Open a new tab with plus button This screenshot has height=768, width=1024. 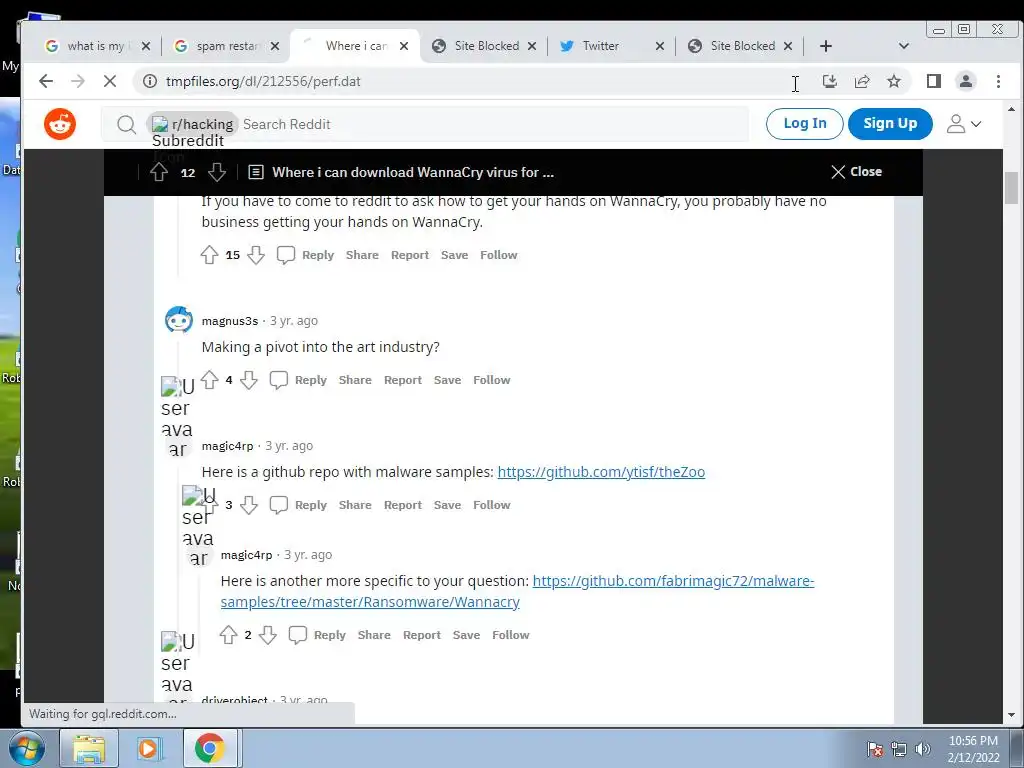pyautogui.click(x=825, y=46)
